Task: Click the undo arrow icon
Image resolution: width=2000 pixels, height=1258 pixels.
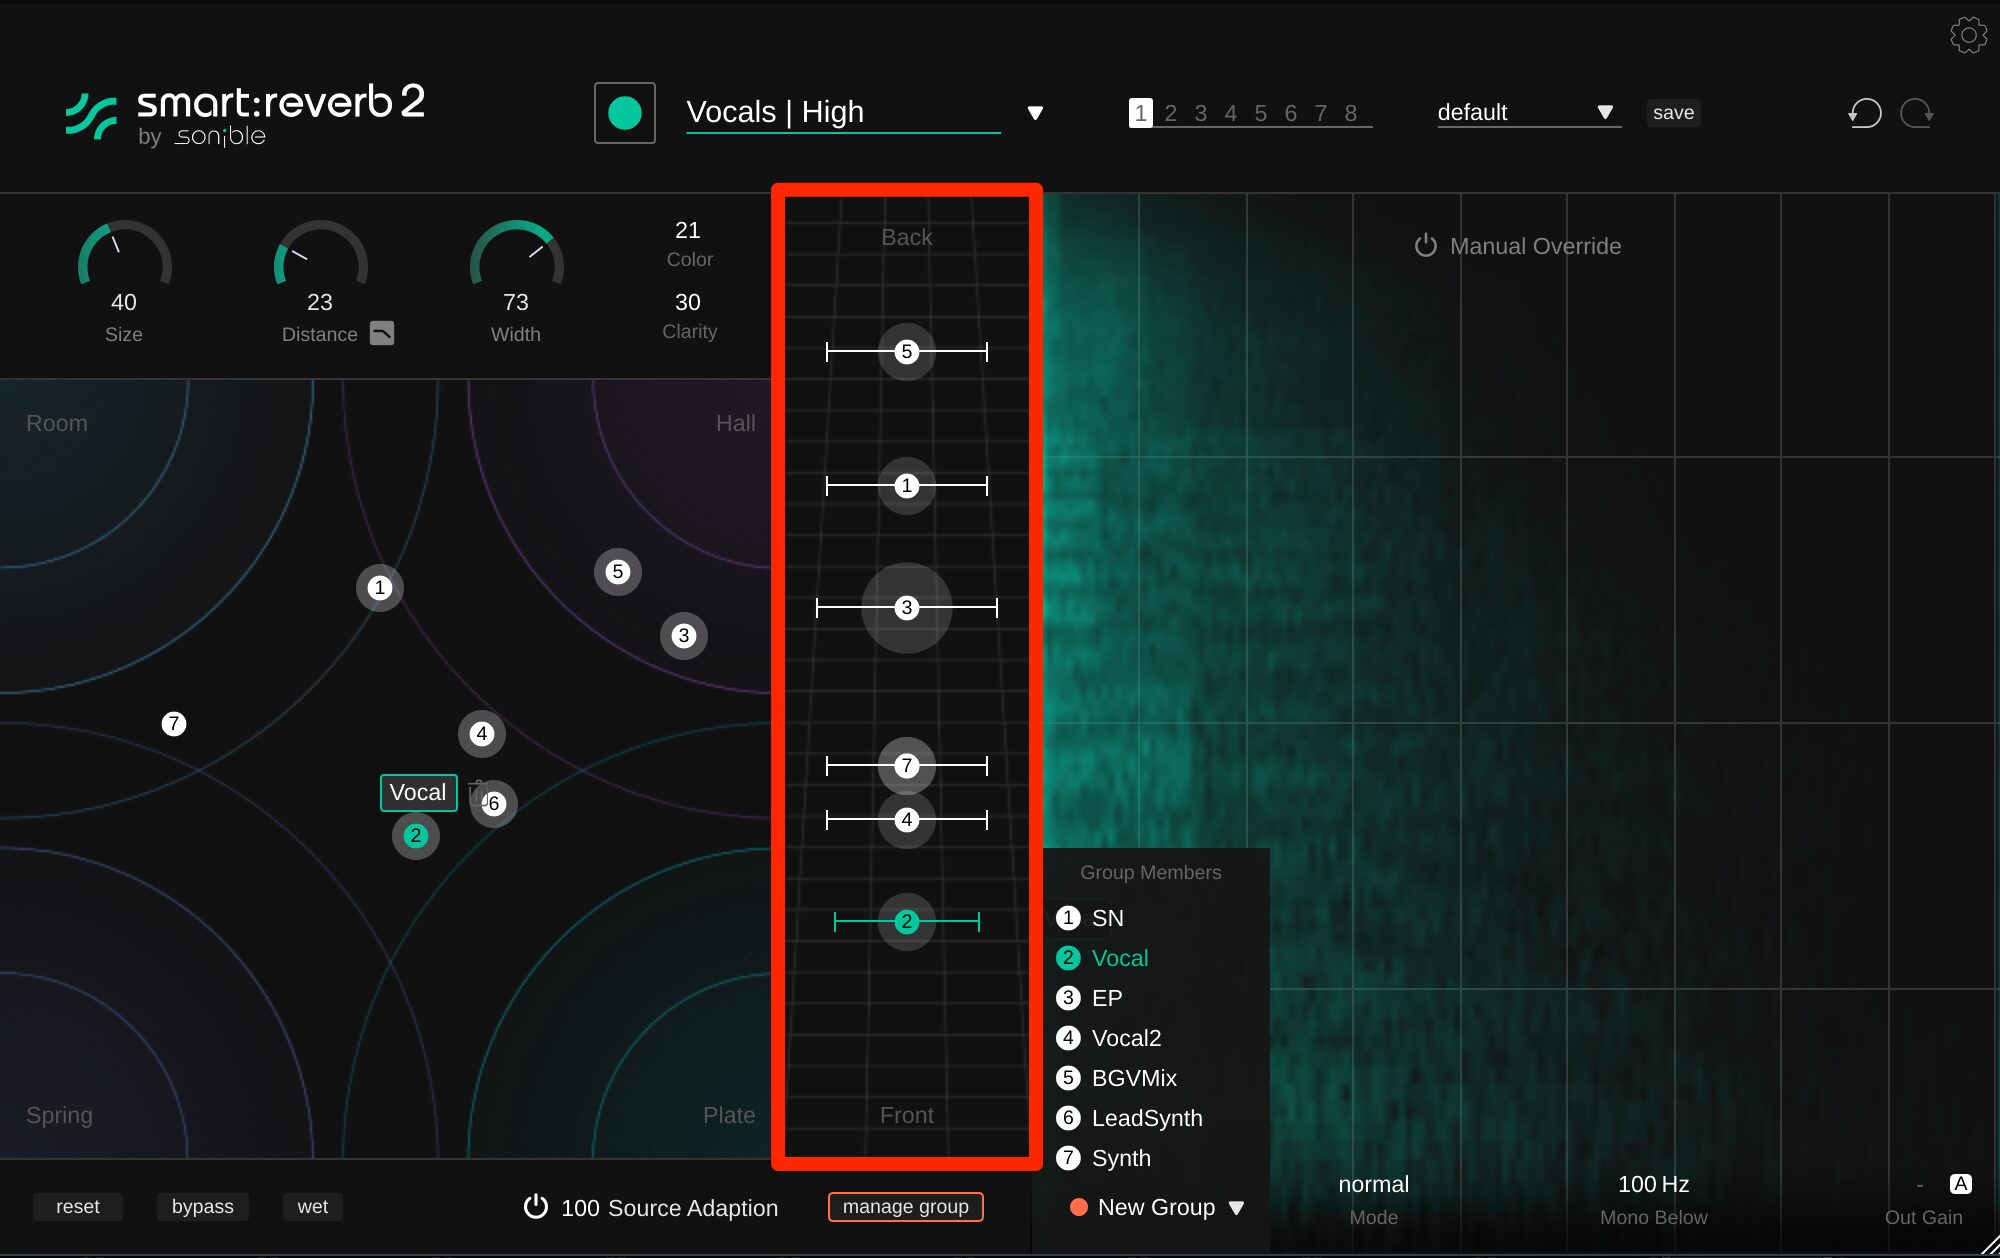Action: click(x=1865, y=113)
